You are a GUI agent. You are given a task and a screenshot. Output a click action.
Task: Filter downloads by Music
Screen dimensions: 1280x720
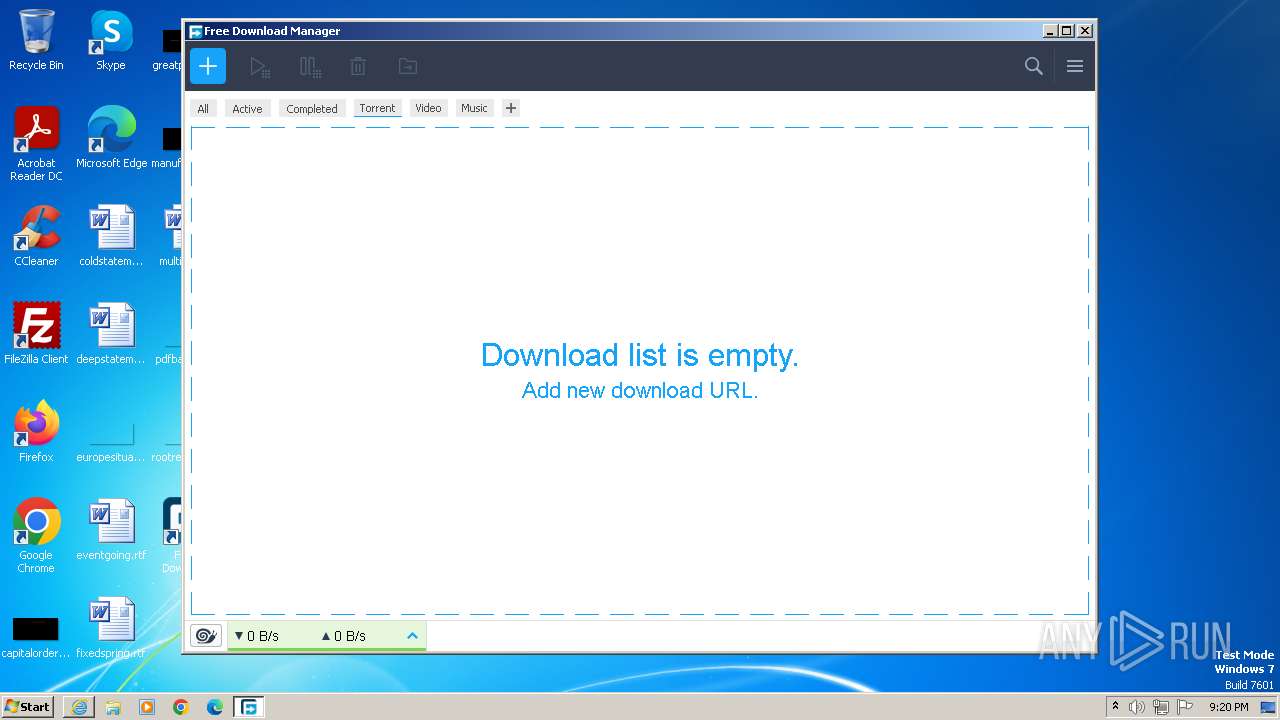click(x=474, y=108)
